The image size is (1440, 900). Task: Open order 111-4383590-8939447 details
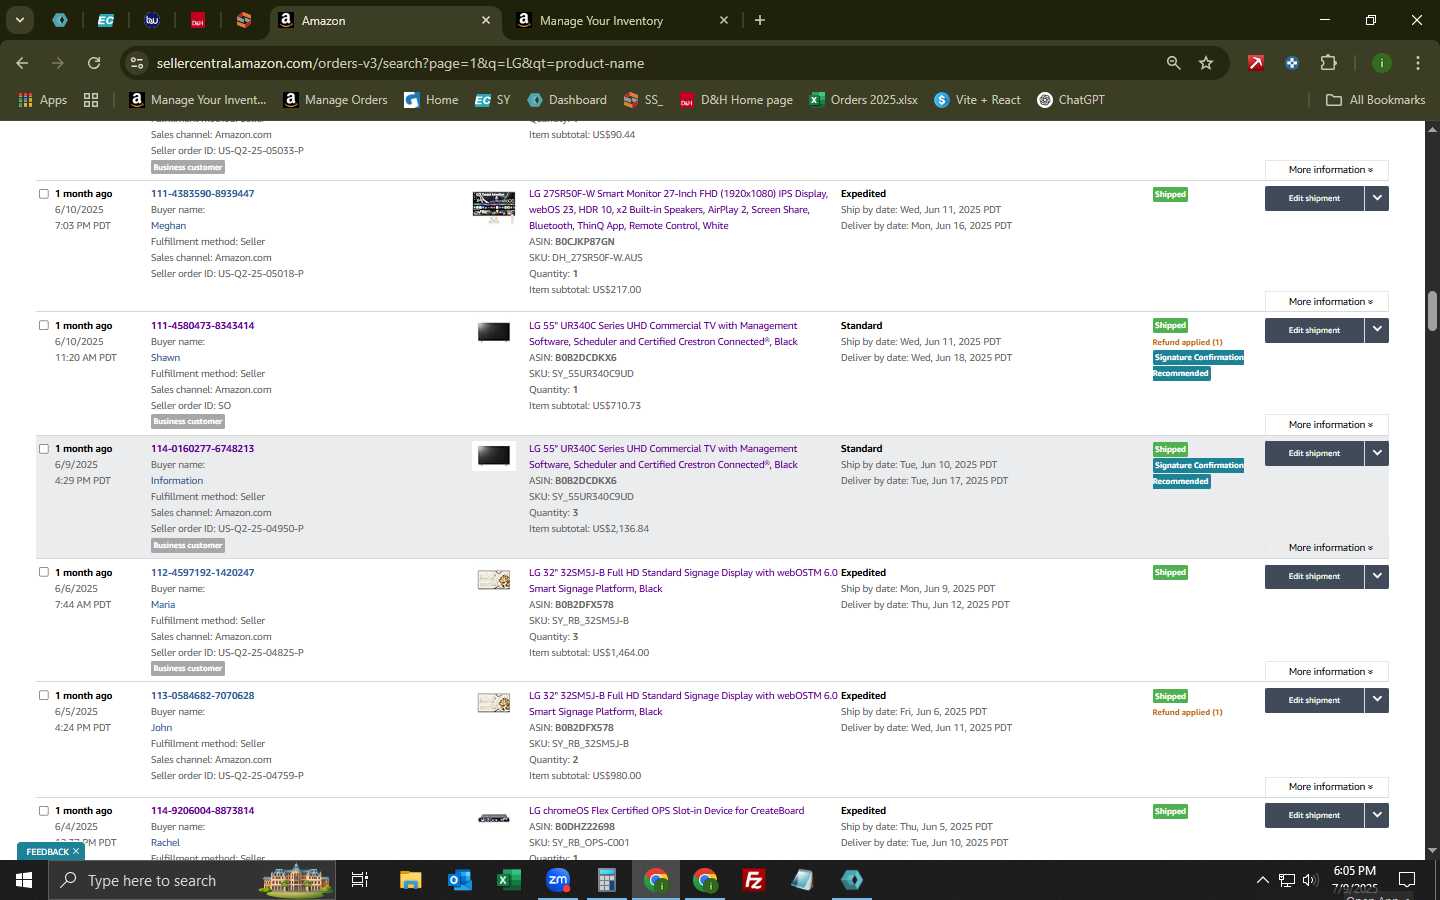pyautogui.click(x=202, y=194)
